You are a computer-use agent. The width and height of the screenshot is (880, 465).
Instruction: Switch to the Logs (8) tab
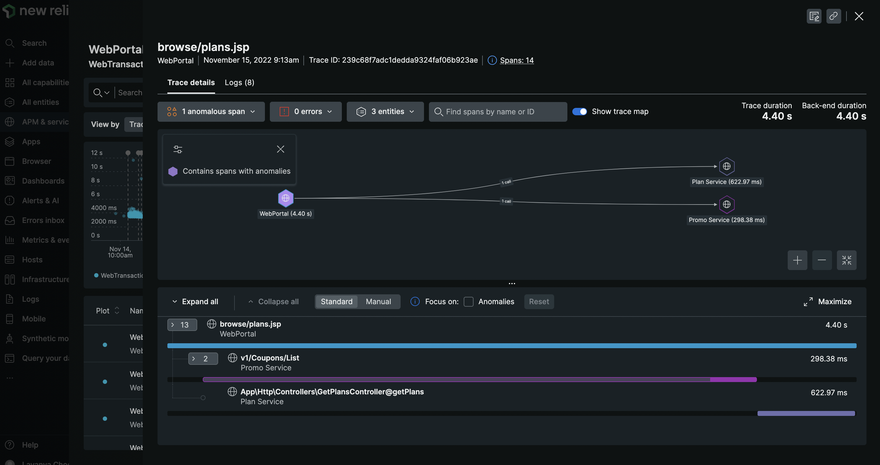tap(239, 82)
